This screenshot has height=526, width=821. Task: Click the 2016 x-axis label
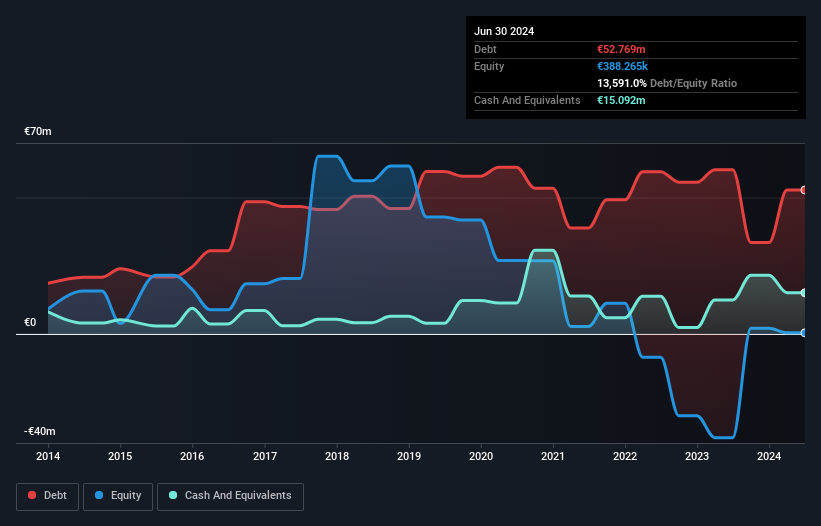192,456
